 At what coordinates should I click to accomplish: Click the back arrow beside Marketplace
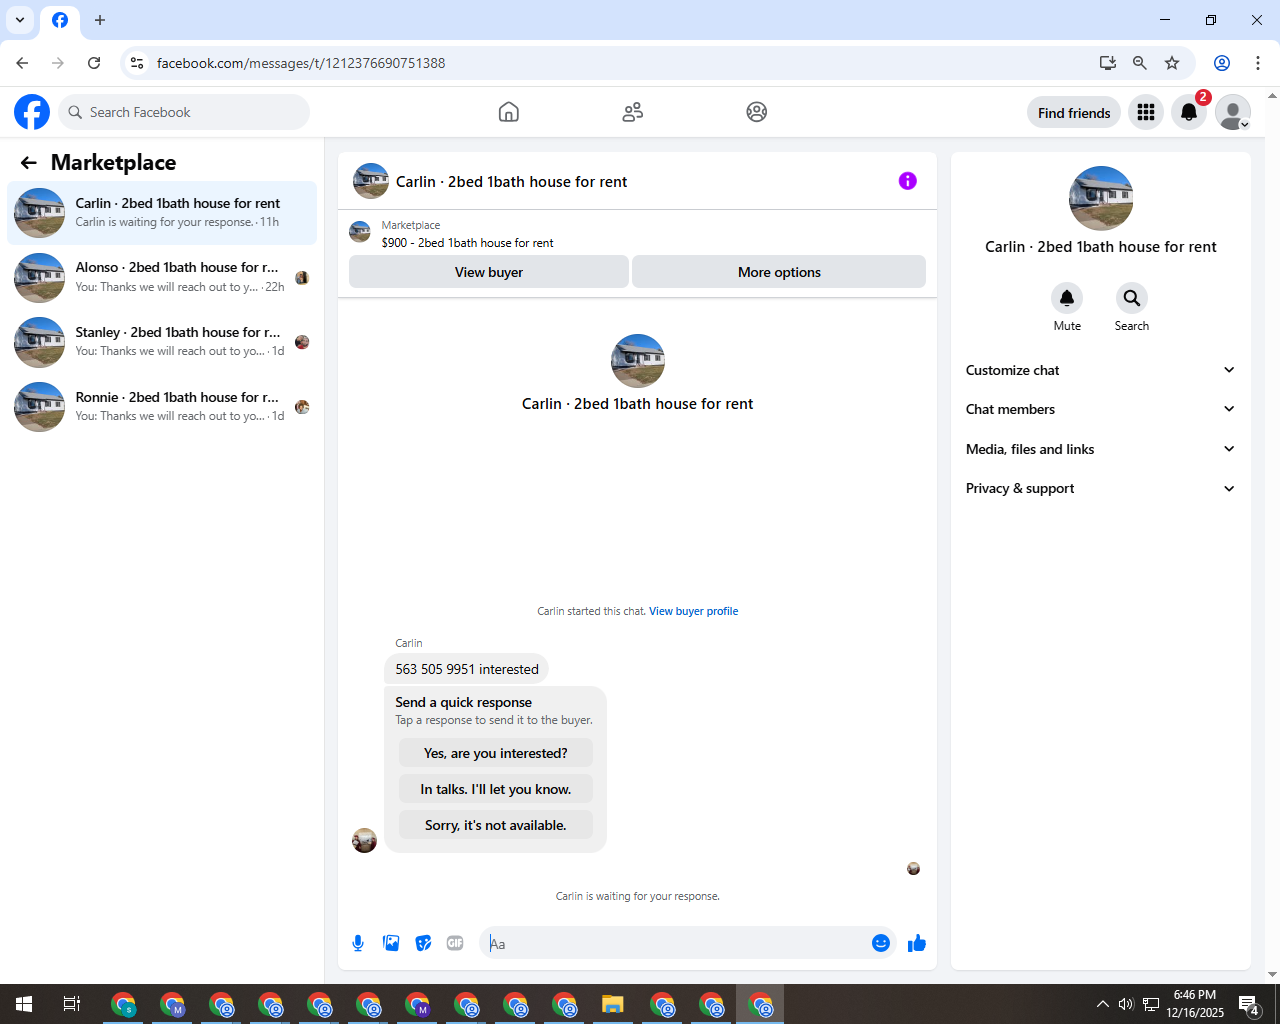(29, 163)
